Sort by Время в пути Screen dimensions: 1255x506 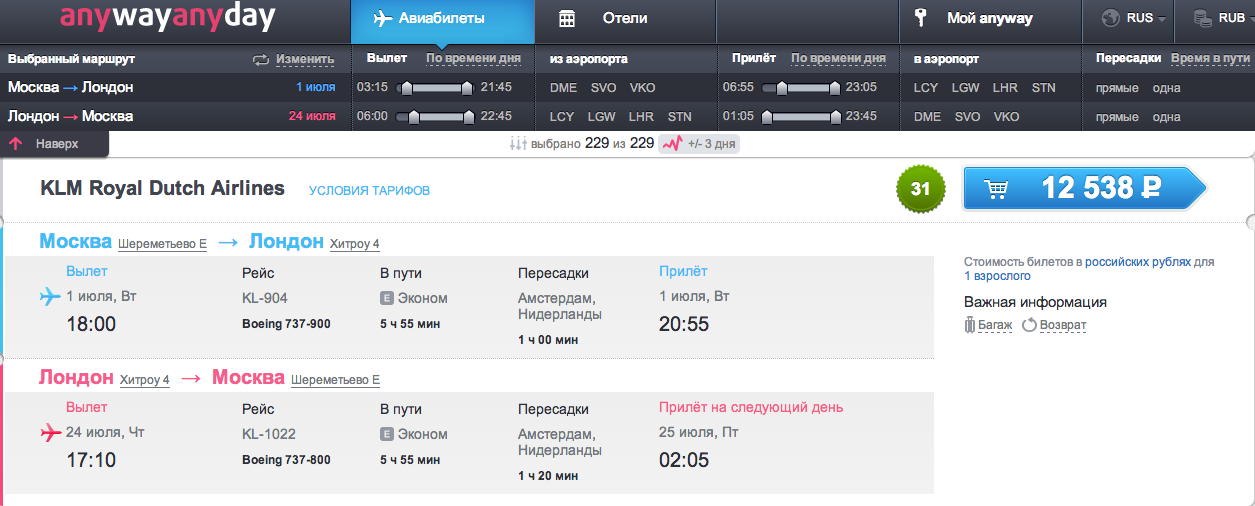tap(1210, 59)
